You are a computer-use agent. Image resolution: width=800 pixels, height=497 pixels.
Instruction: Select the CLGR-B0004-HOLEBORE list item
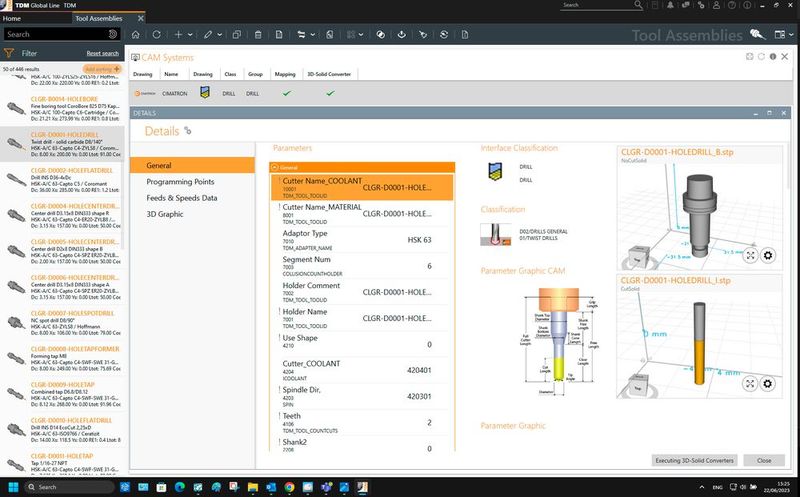(x=62, y=108)
